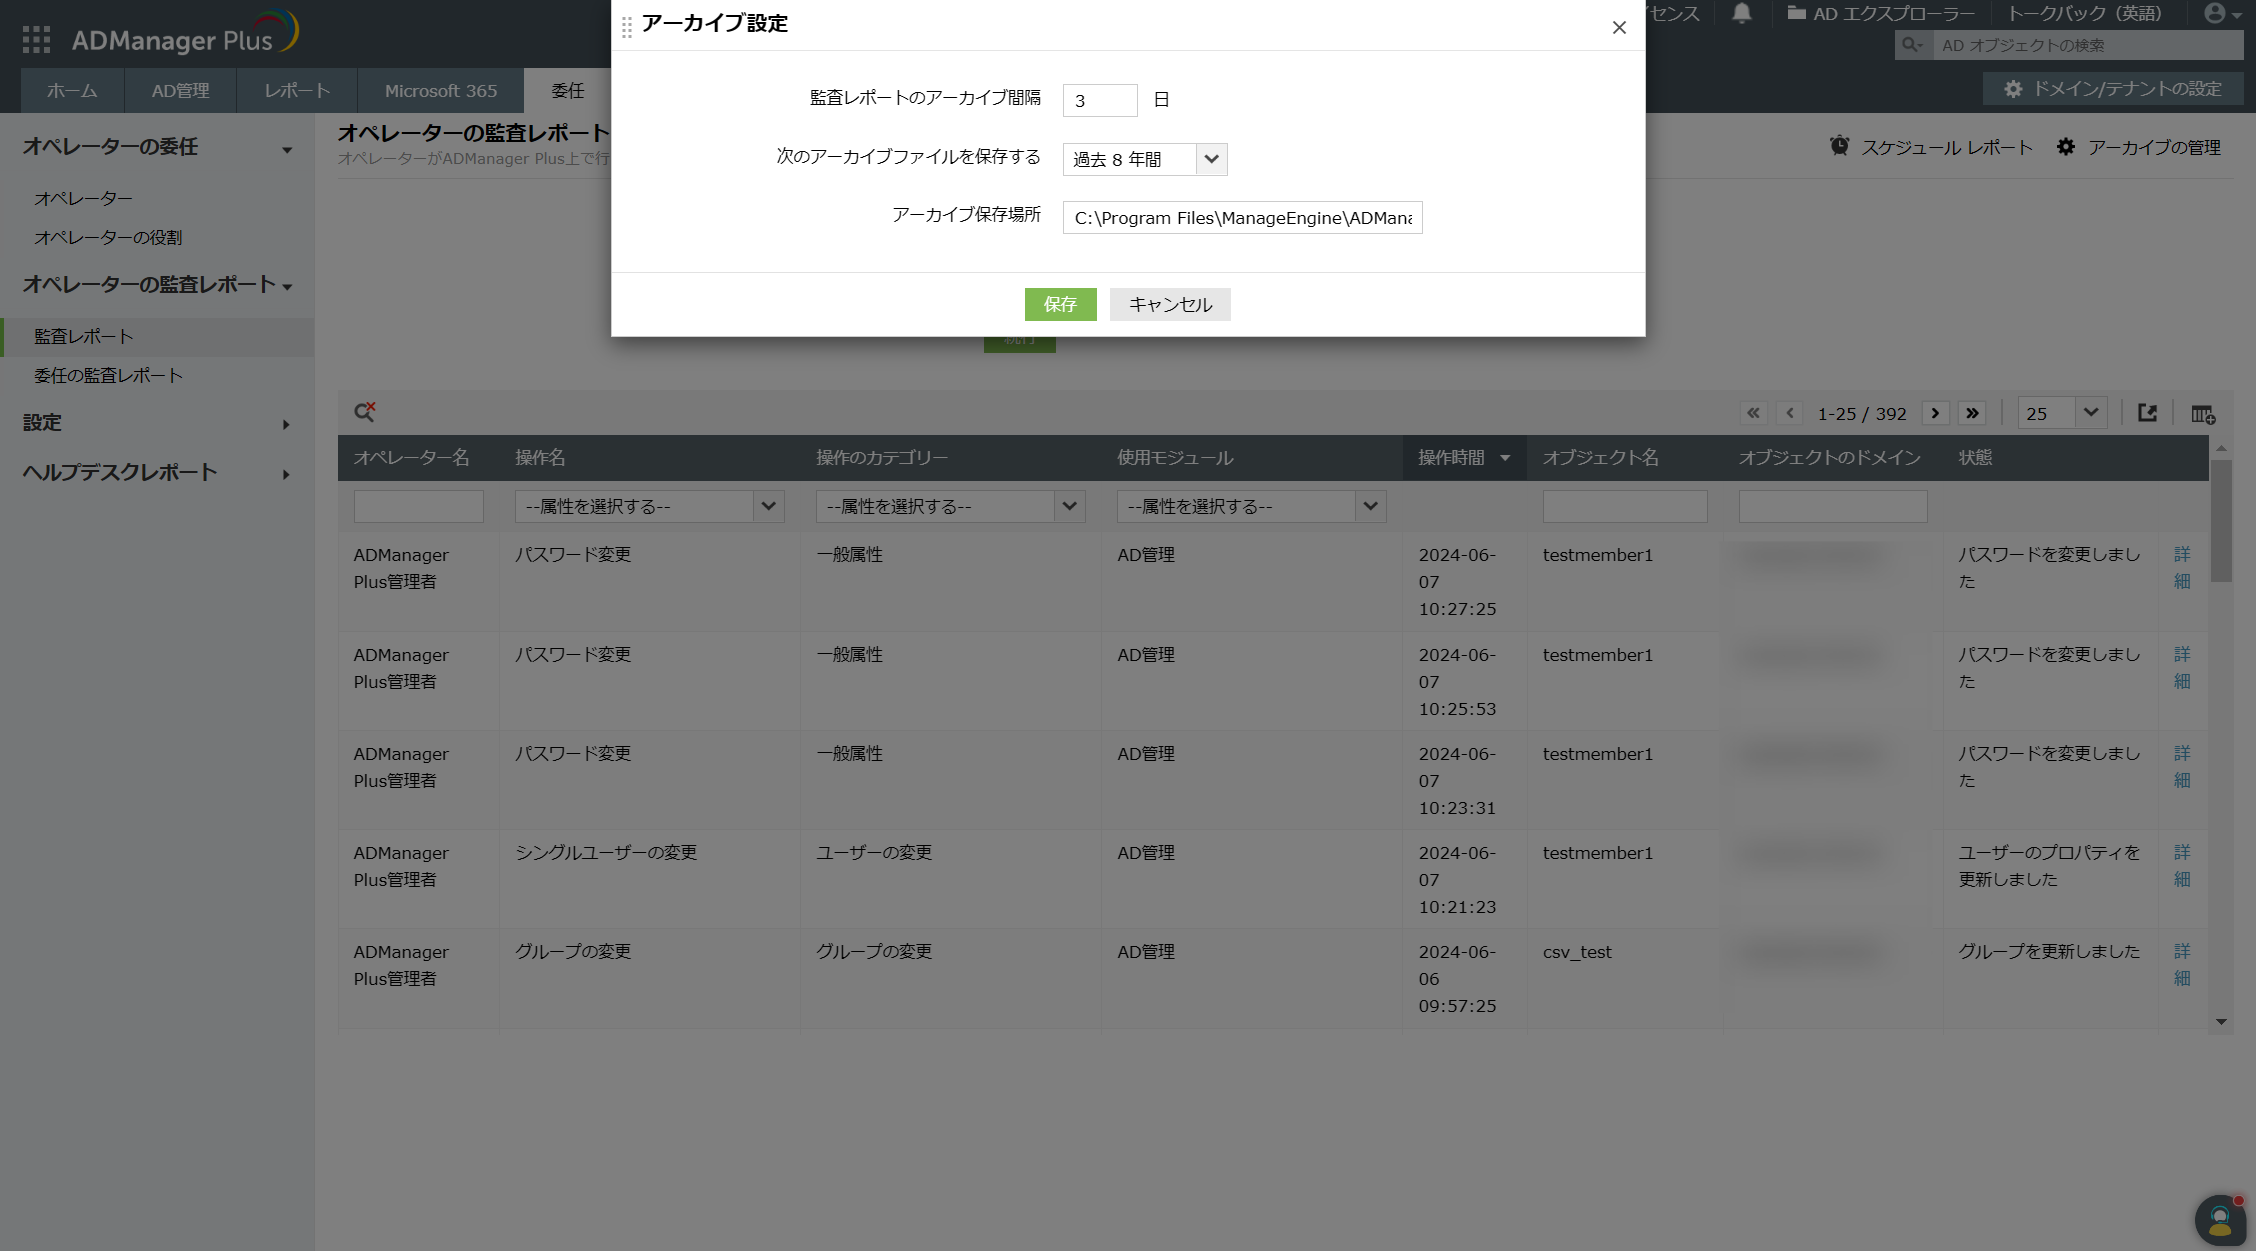Image resolution: width=2256 pixels, height=1251 pixels.
Task: Click the archive interval days input field
Action: 1099,100
